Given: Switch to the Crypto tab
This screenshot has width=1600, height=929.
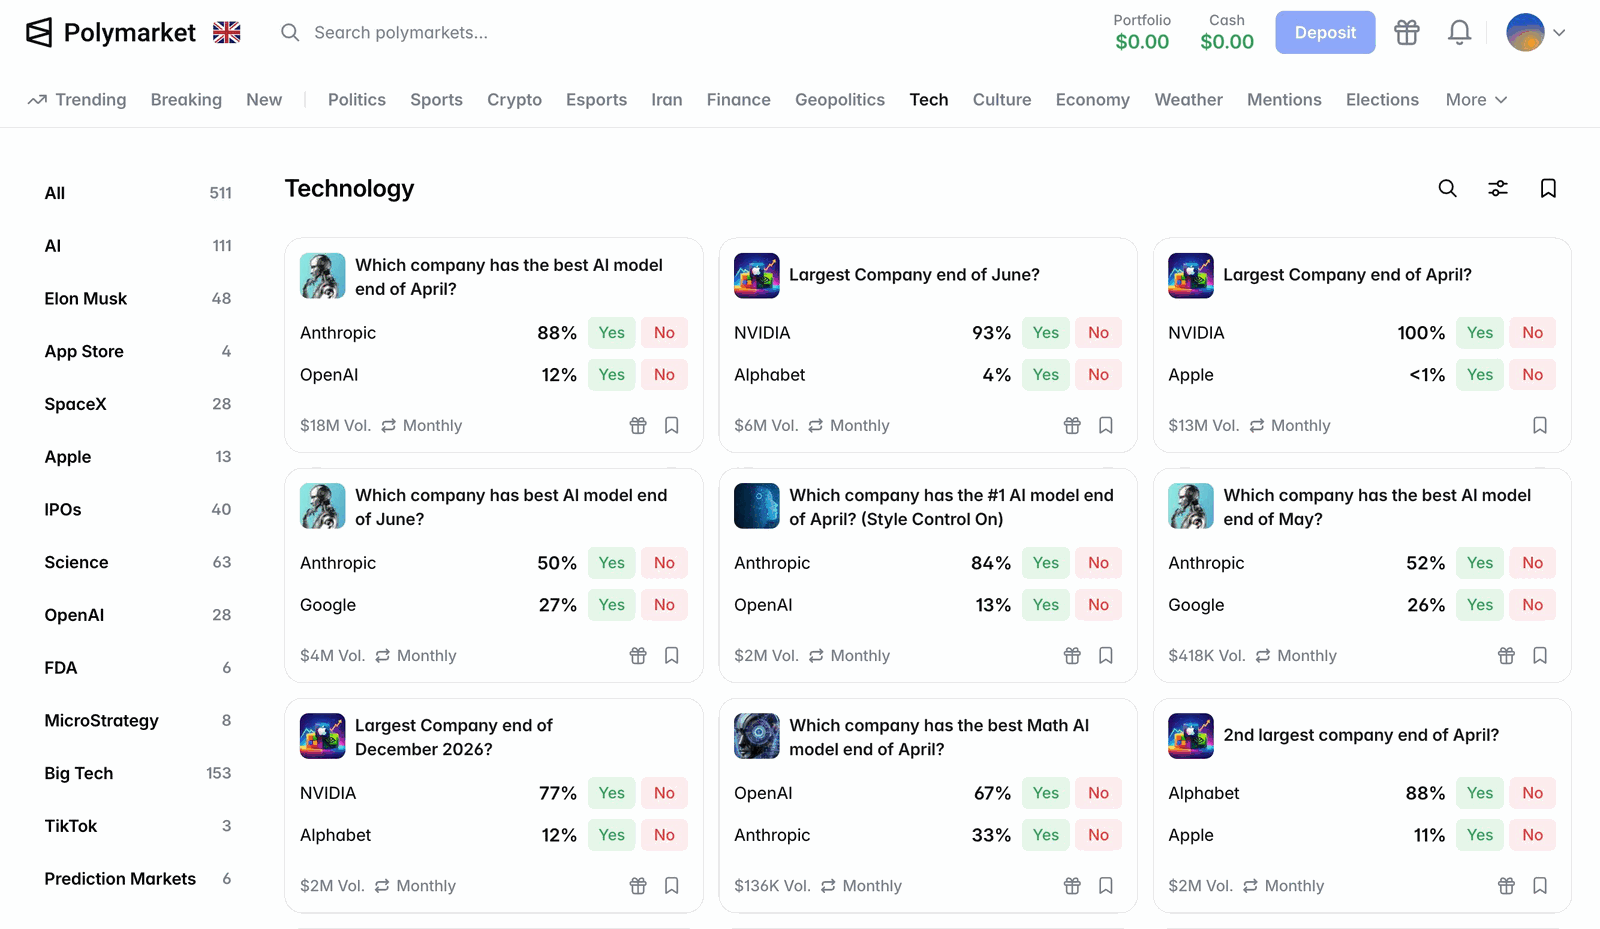Looking at the screenshot, I should point(514,99).
